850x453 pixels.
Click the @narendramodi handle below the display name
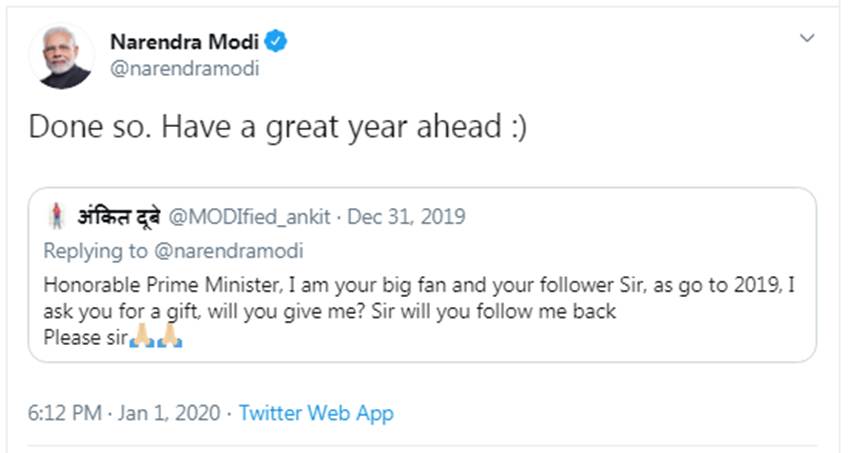(184, 69)
